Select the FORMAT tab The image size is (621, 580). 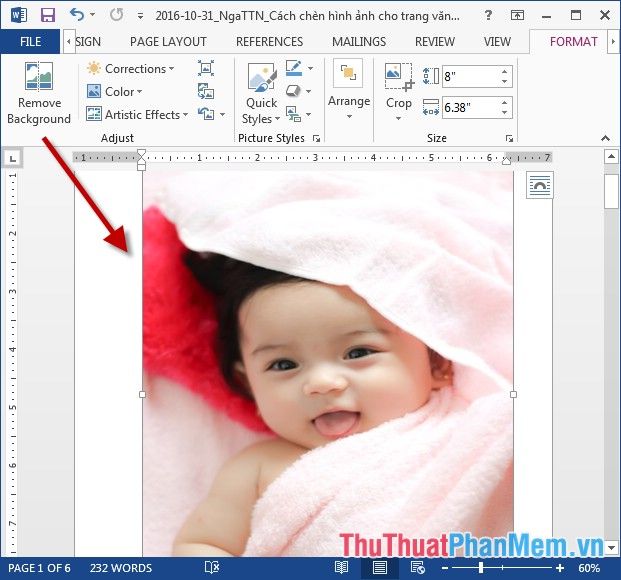click(573, 42)
